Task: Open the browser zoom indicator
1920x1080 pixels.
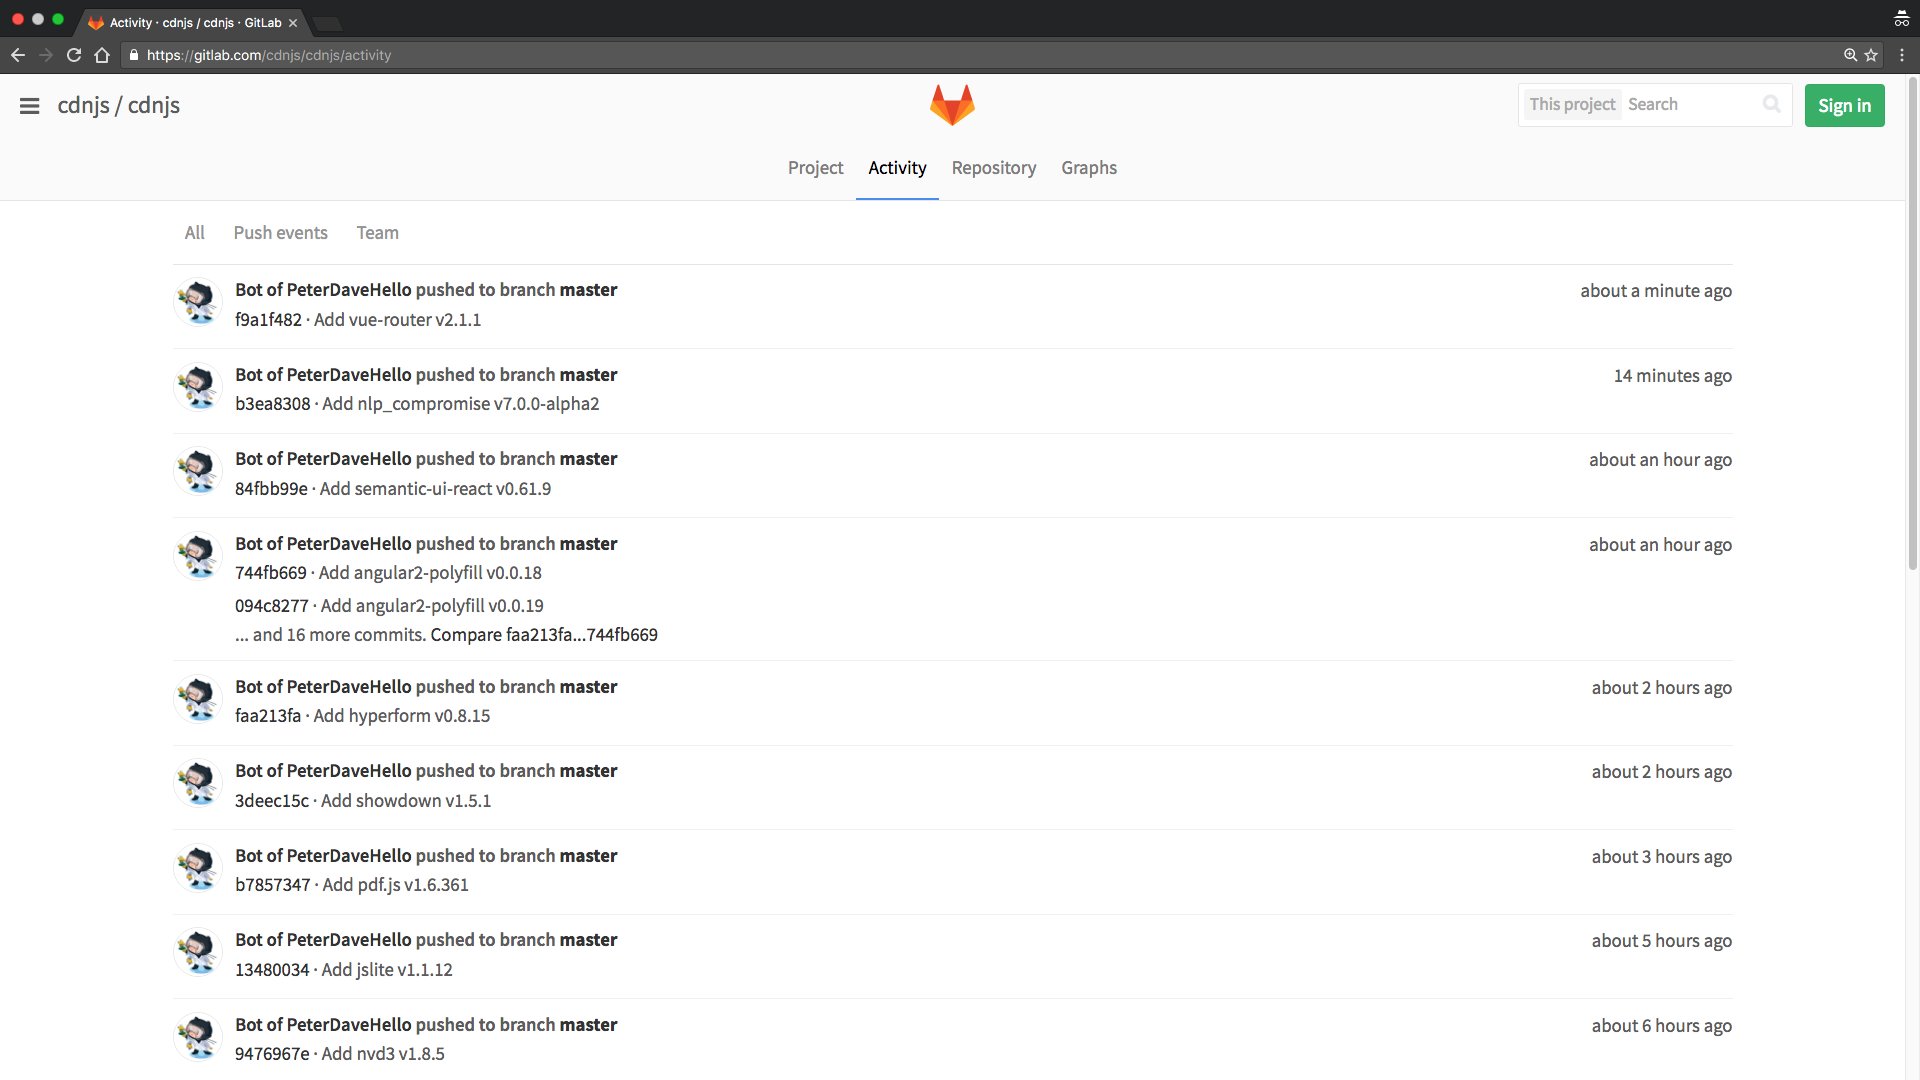Action: tap(1850, 55)
